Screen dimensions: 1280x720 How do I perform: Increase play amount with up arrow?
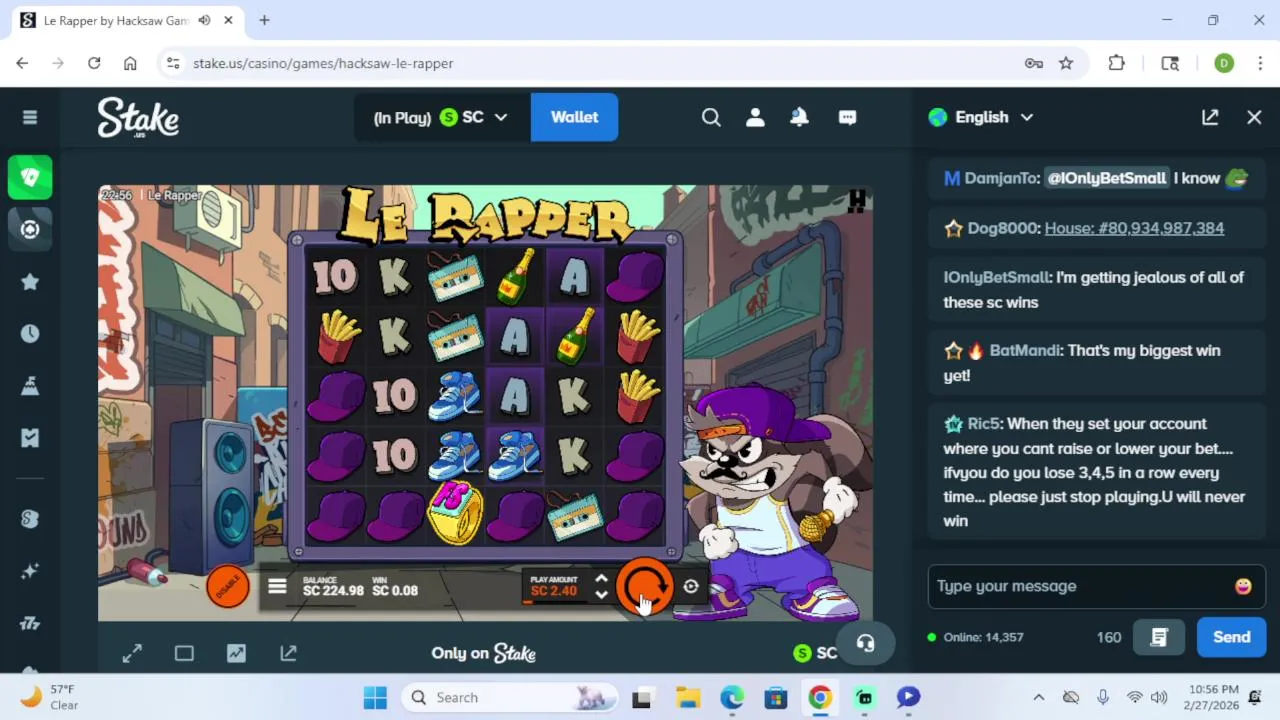tap(601, 579)
